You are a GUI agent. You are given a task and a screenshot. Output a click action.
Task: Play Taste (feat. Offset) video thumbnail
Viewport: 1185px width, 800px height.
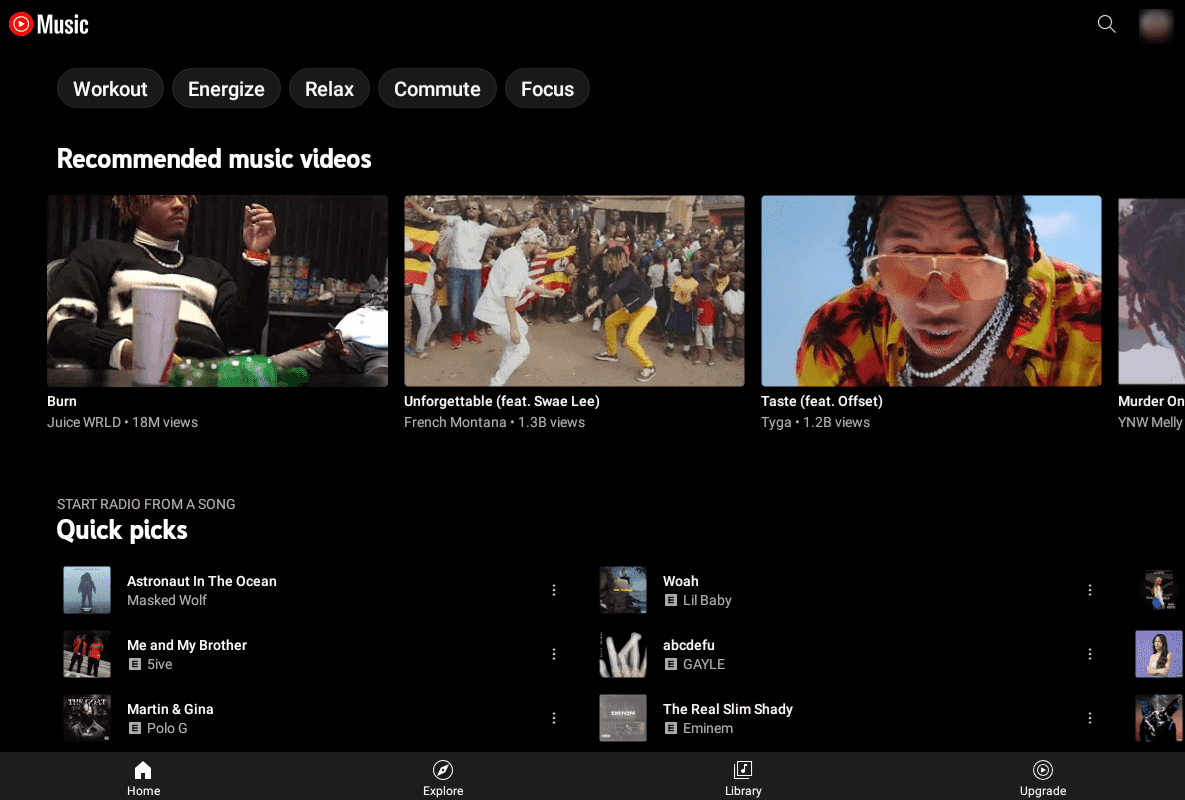tap(931, 291)
